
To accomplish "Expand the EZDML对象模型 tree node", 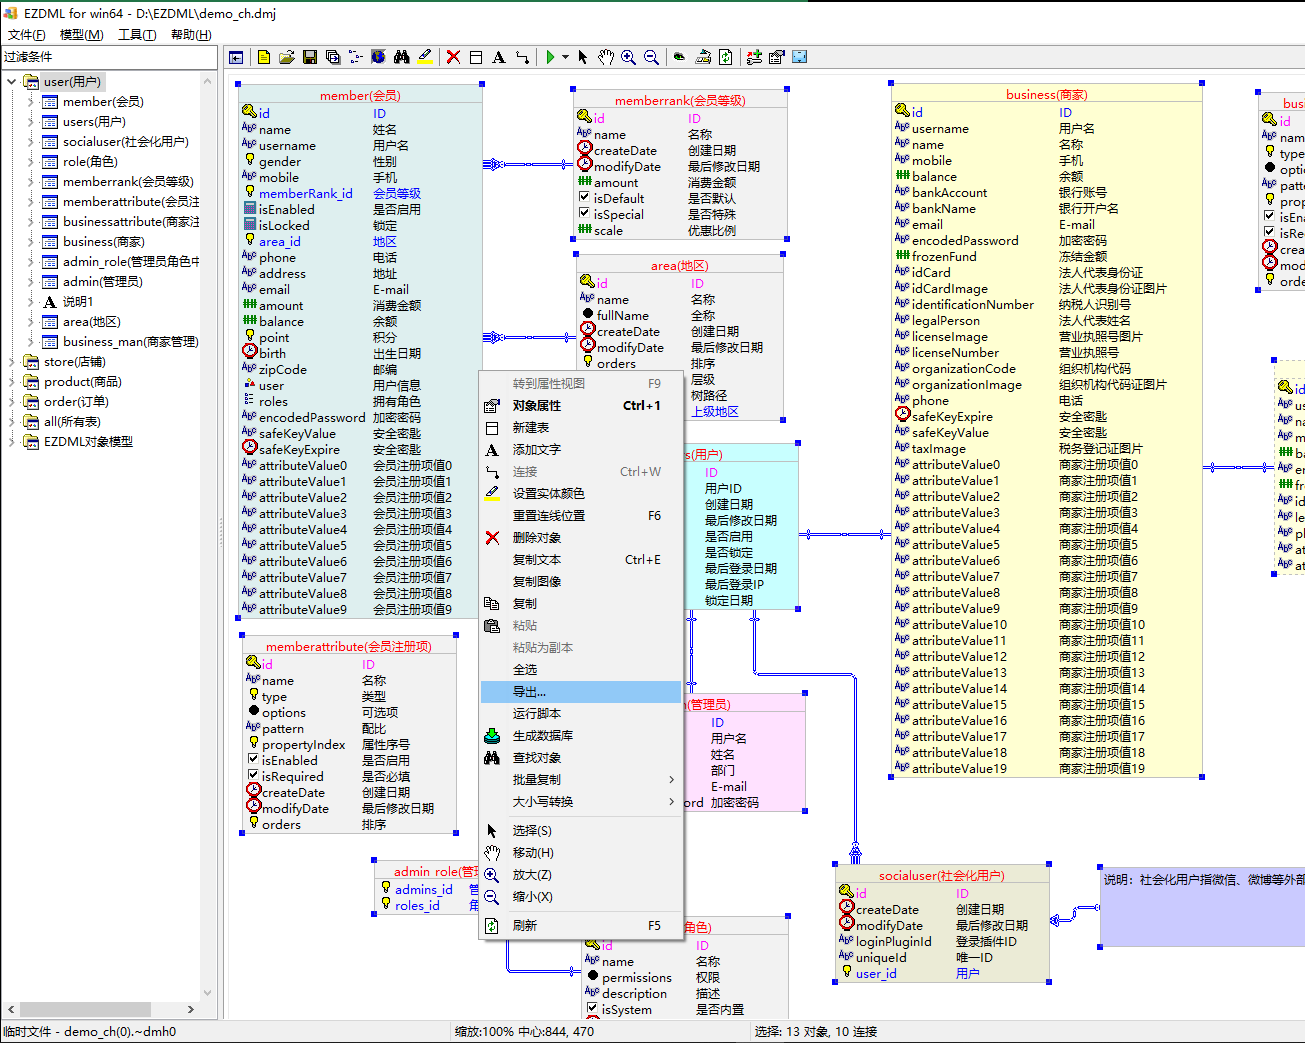I will click(12, 442).
